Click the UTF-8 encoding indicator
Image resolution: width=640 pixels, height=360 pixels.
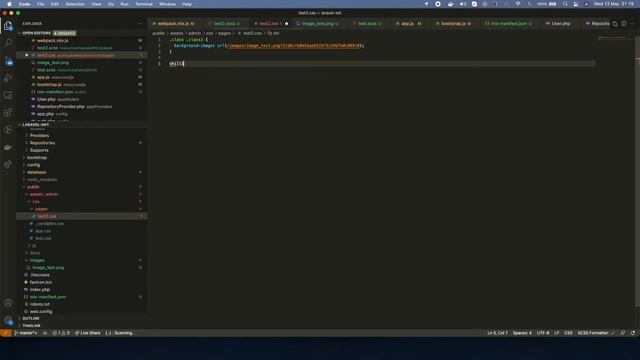click(543, 333)
